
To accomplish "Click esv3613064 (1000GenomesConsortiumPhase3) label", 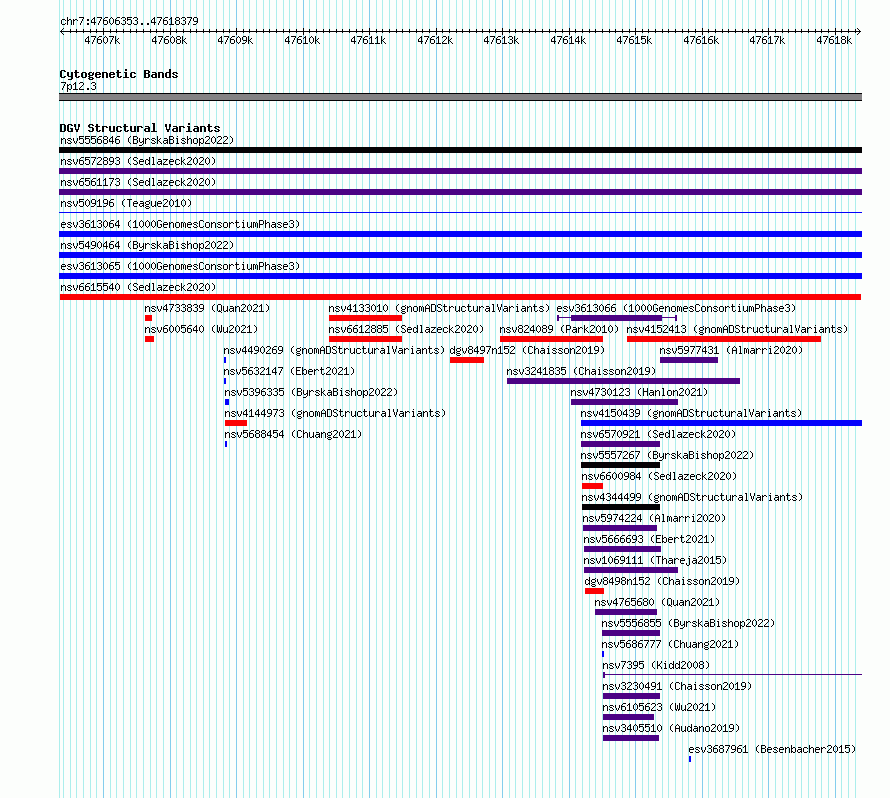I will pyautogui.click(x=180, y=224).
